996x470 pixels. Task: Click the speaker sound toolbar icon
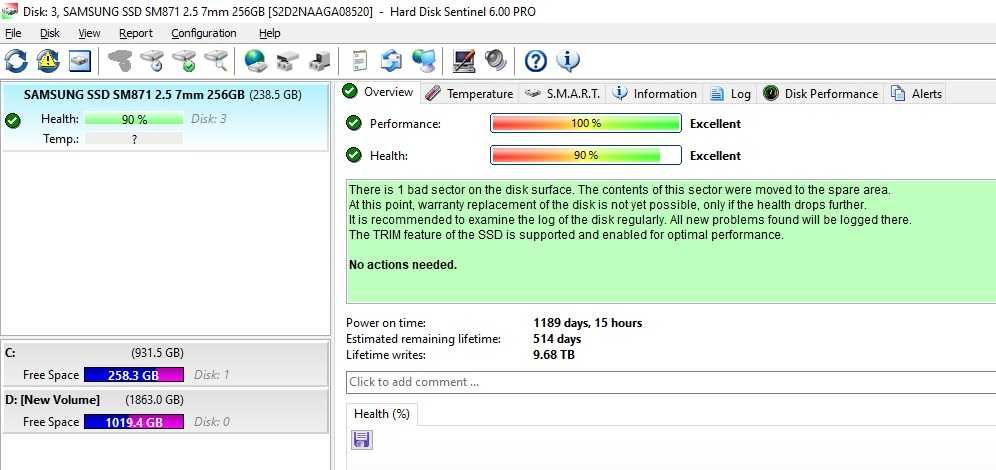tap(495, 61)
